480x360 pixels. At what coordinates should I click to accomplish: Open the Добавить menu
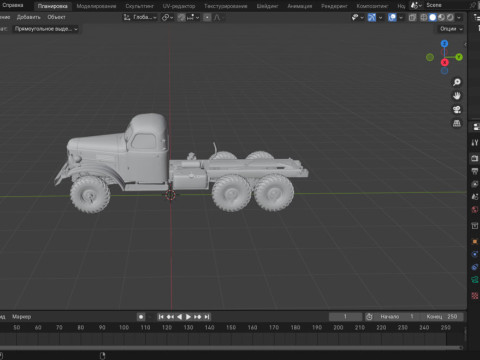pyautogui.click(x=28, y=17)
